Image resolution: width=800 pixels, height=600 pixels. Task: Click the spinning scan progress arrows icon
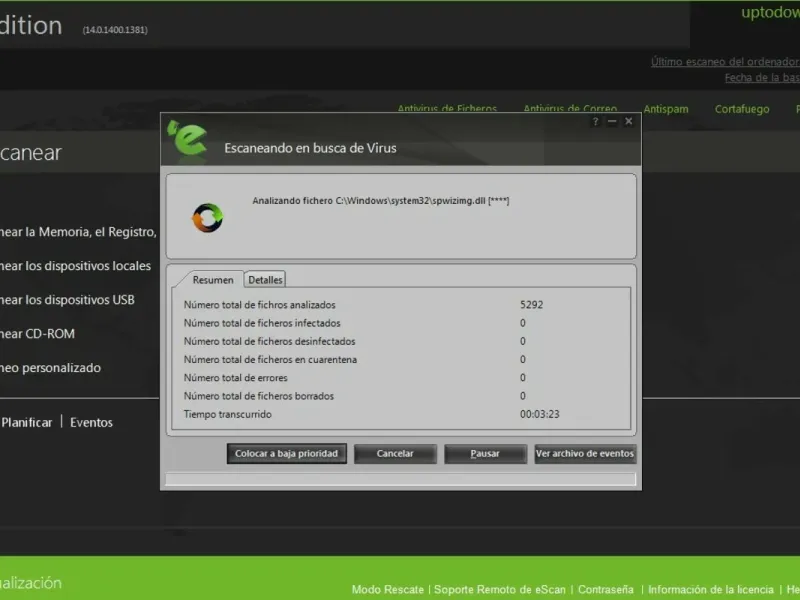pos(208,218)
